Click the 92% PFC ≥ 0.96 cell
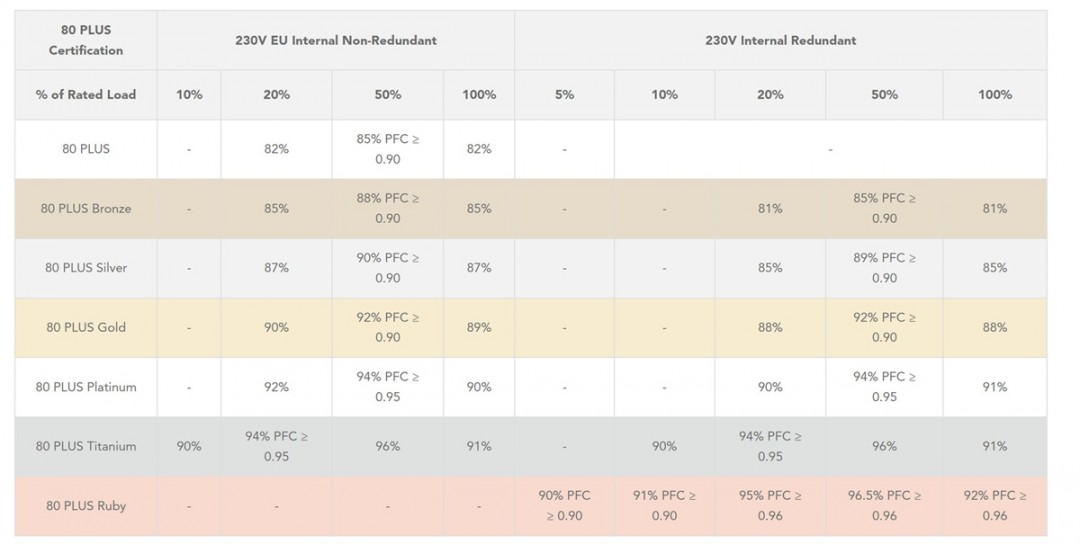 pos(995,506)
